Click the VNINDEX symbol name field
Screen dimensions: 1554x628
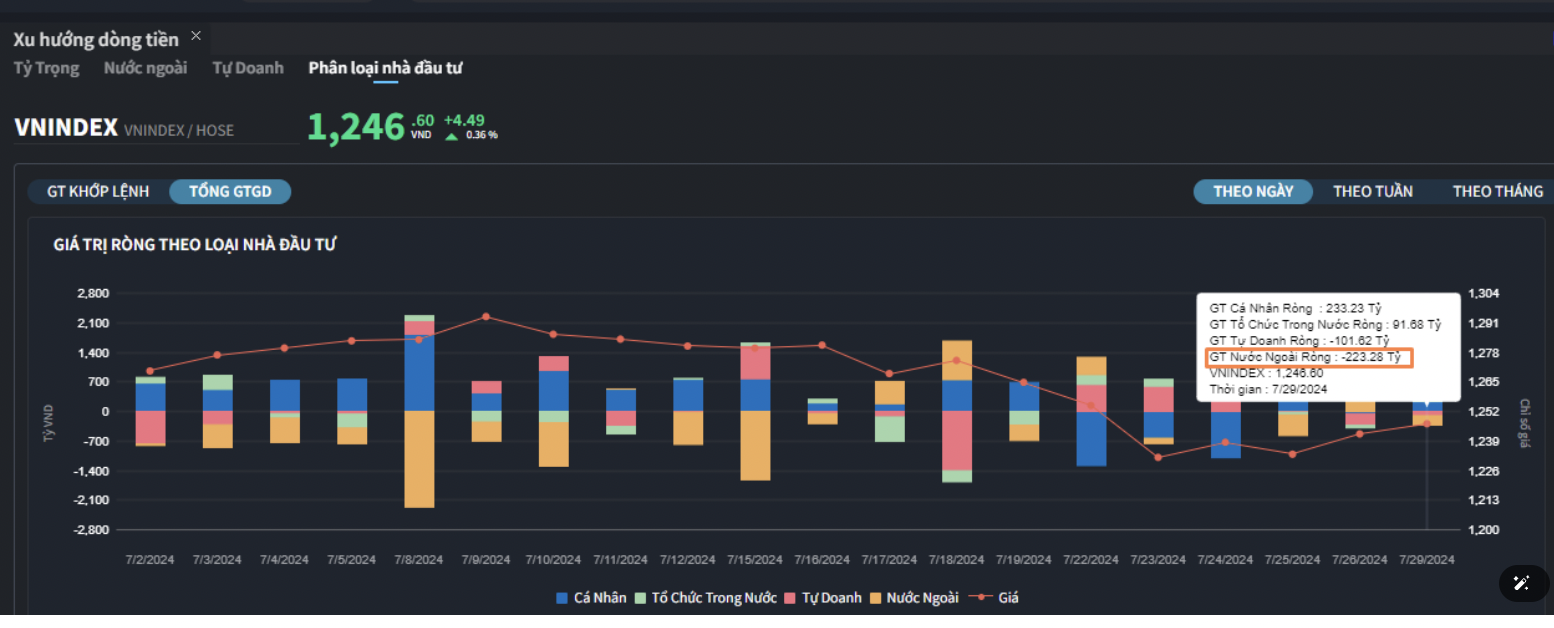pos(66,128)
